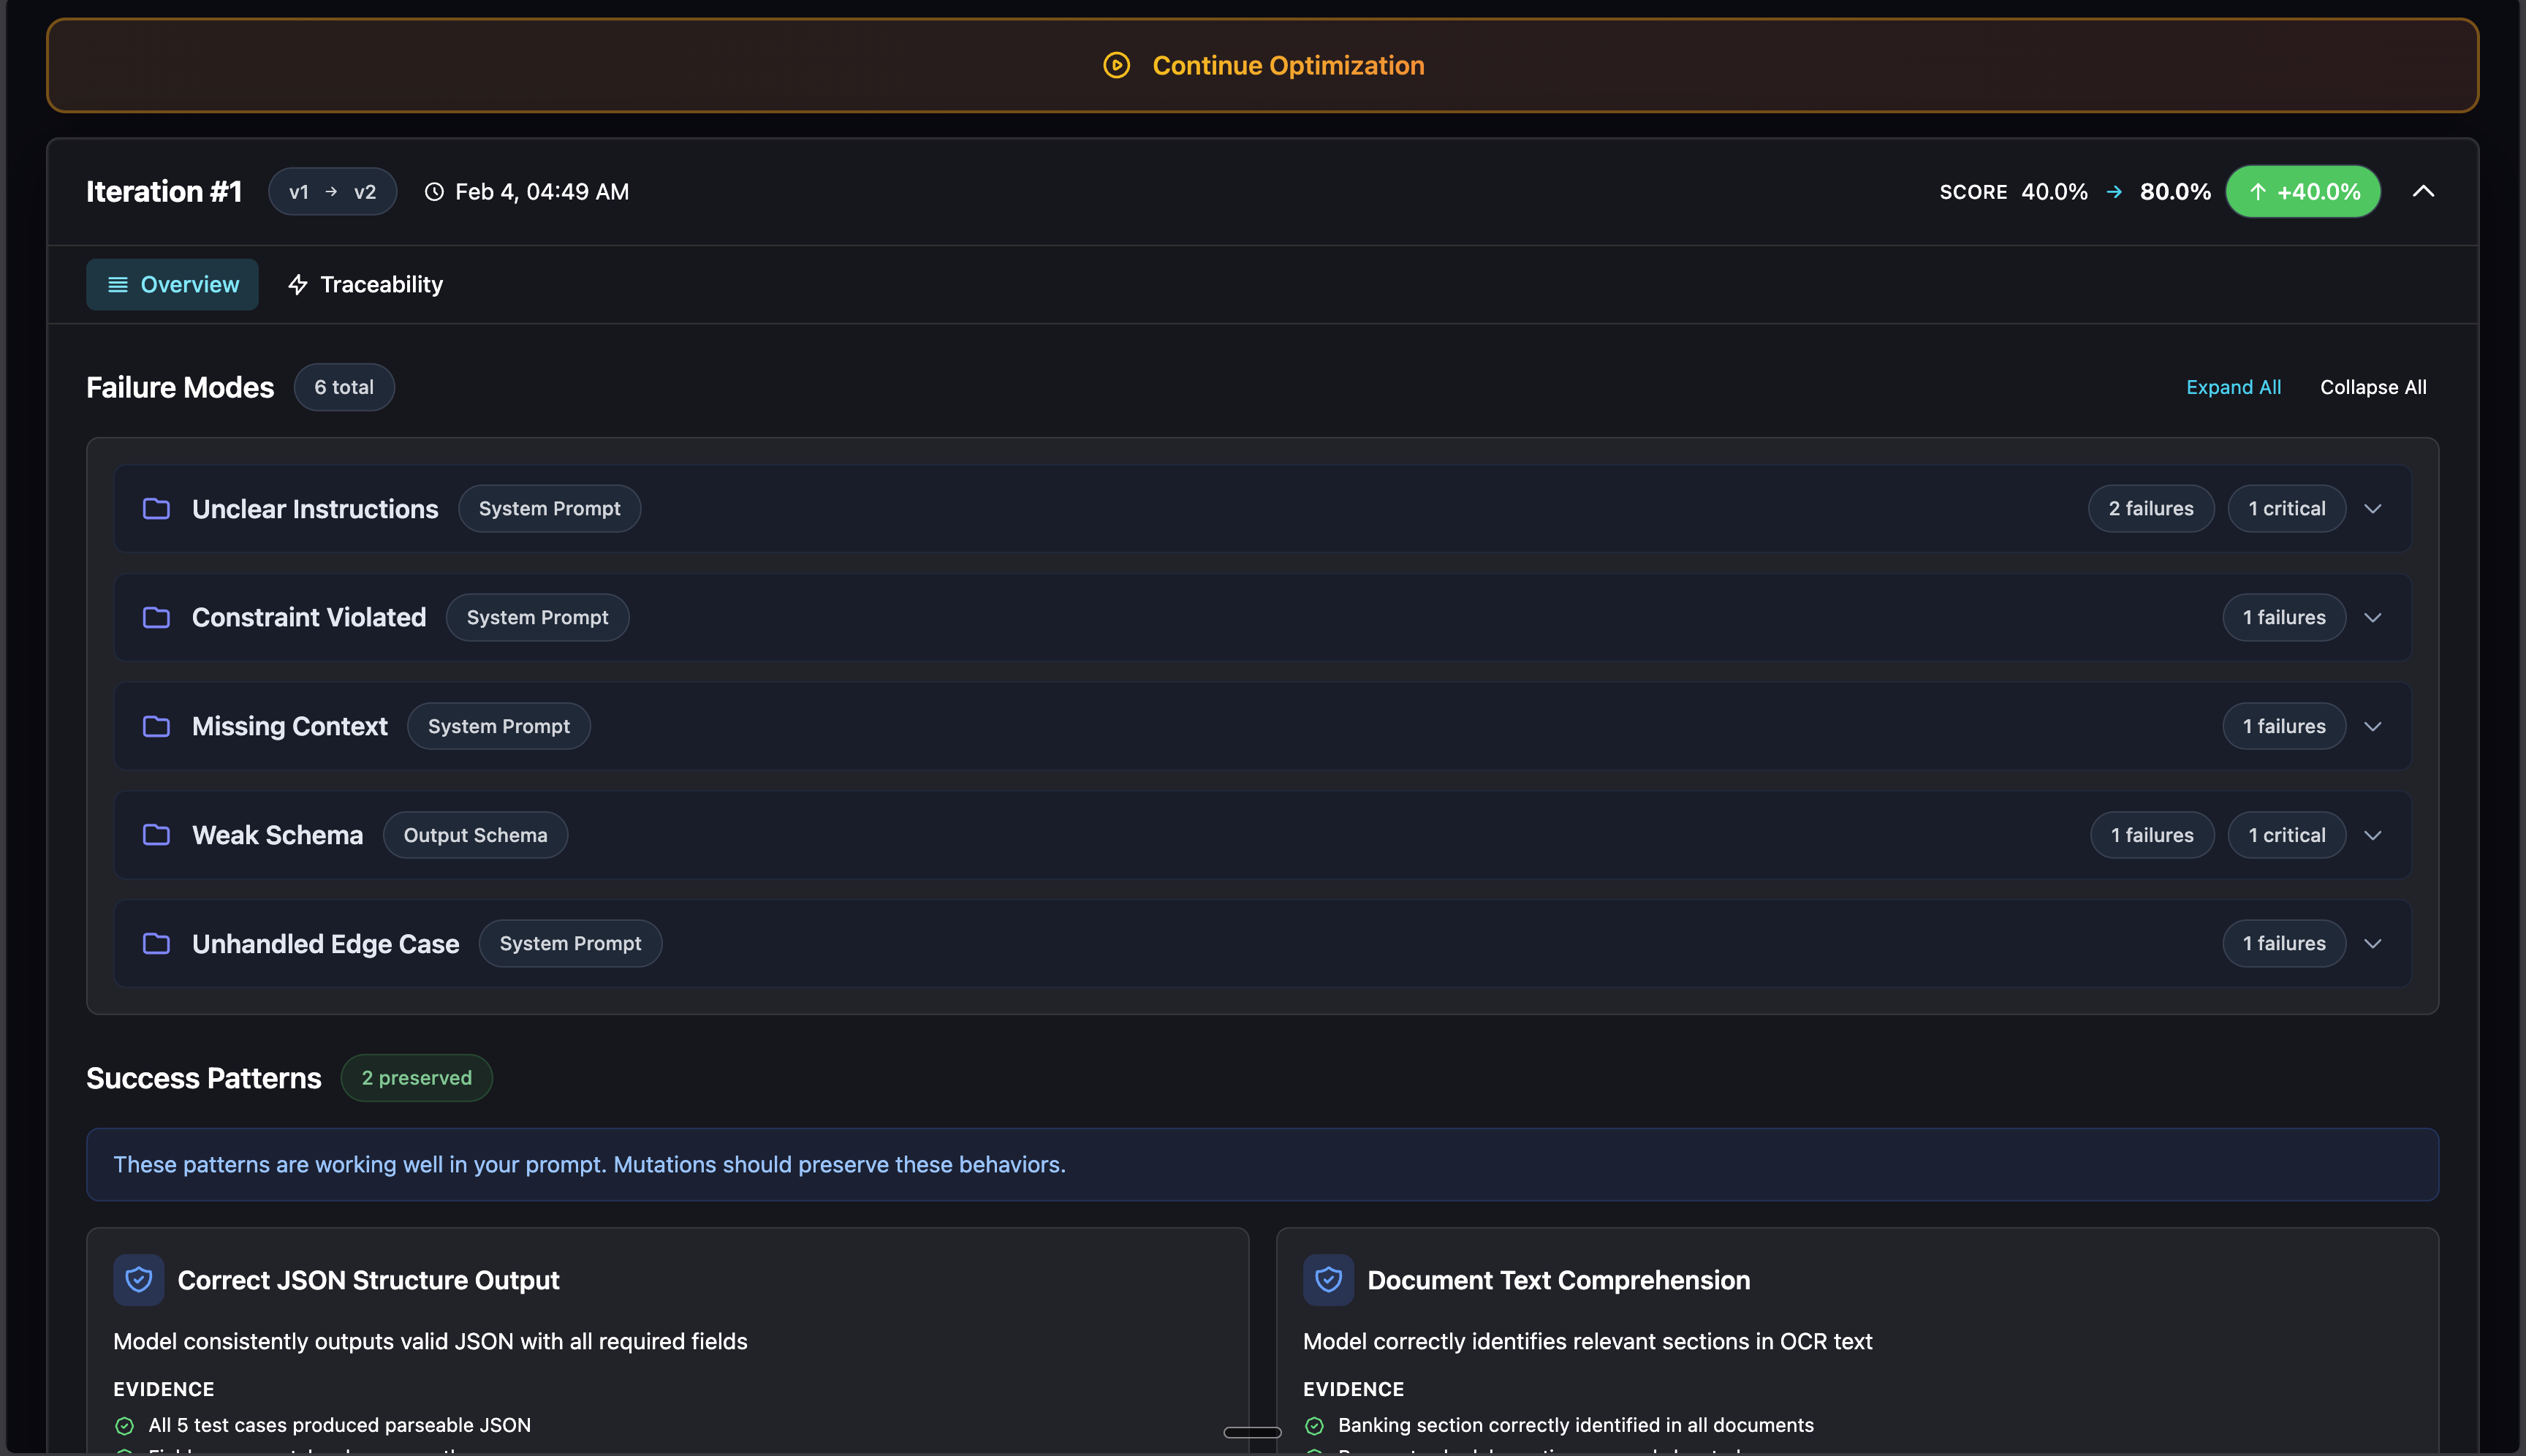This screenshot has width=2526, height=1456.
Task: Click the play icon in Continue Optimization
Action: [1116, 65]
